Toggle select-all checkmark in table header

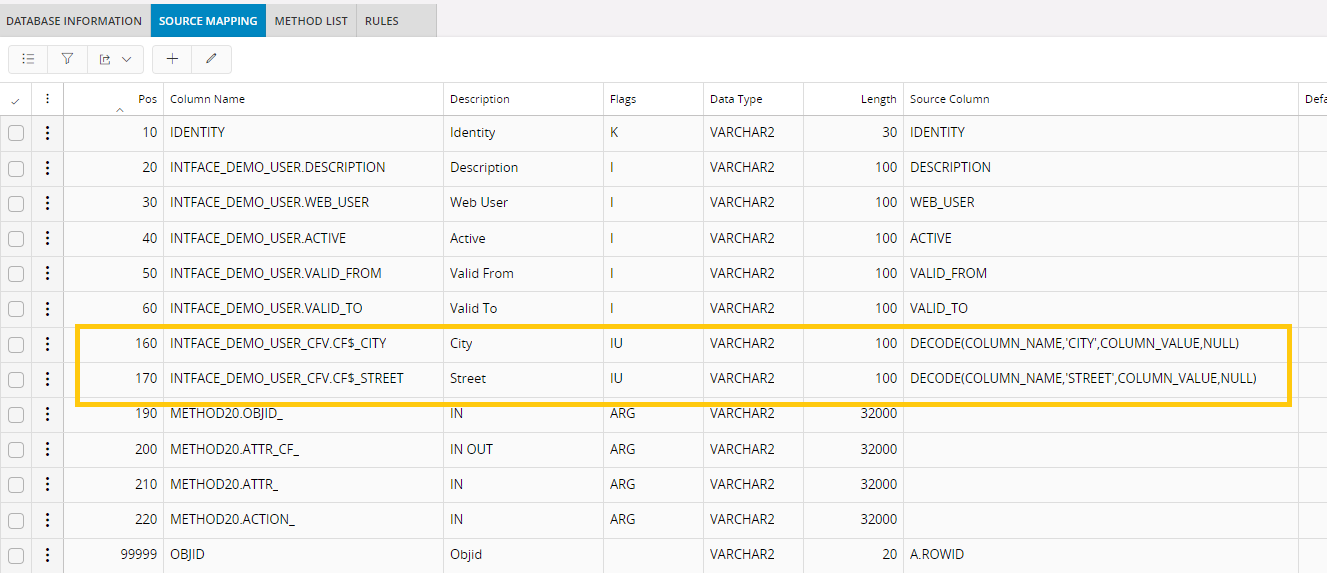tap(15, 100)
